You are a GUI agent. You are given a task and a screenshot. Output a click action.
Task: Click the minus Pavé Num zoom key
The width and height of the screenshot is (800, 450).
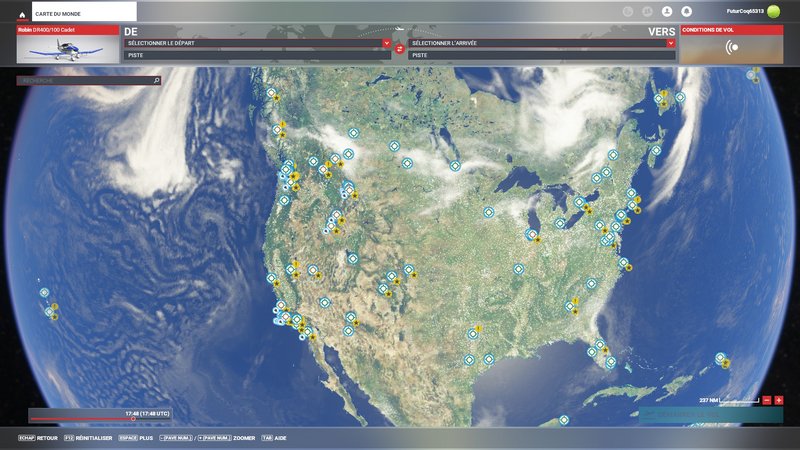176,438
